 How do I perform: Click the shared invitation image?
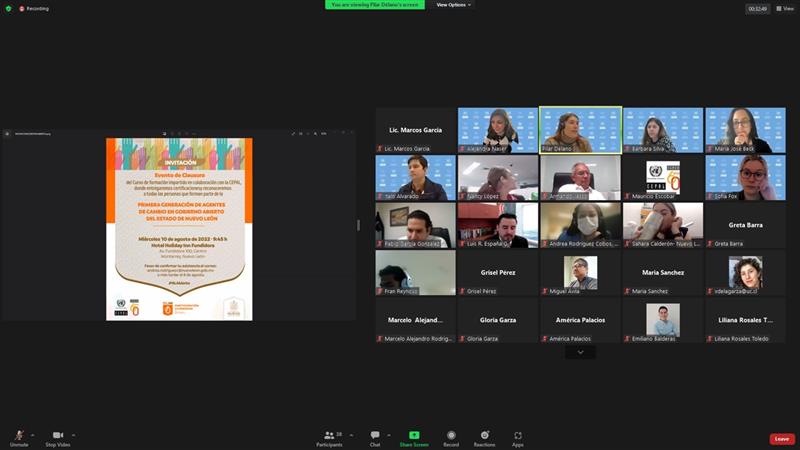(x=179, y=229)
